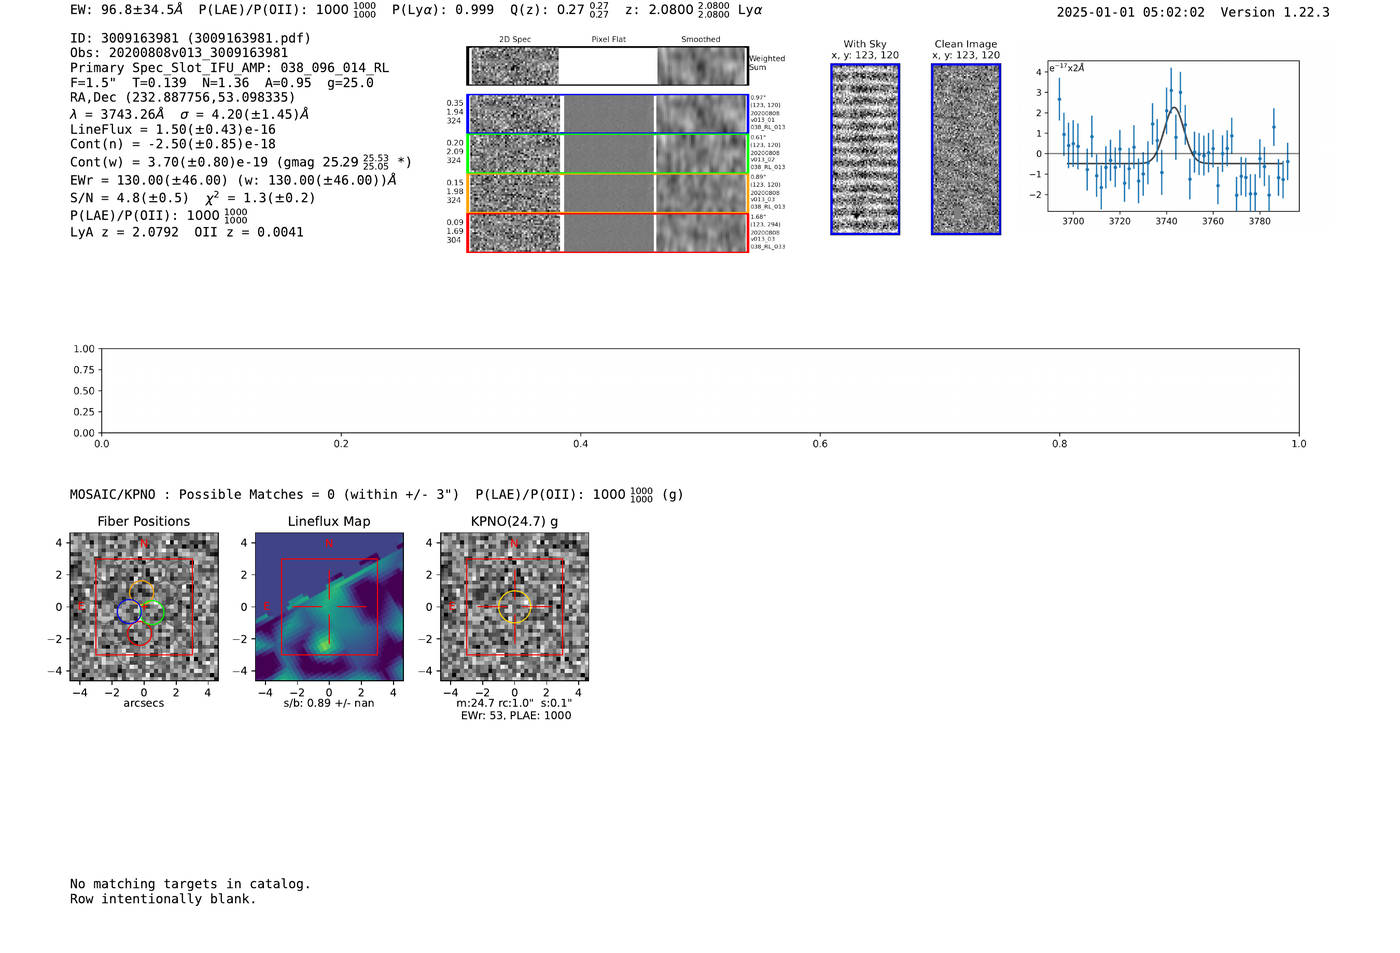The image size is (1400, 953).
Task: Click the emission line spectrum plot
Action: click(1173, 136)
